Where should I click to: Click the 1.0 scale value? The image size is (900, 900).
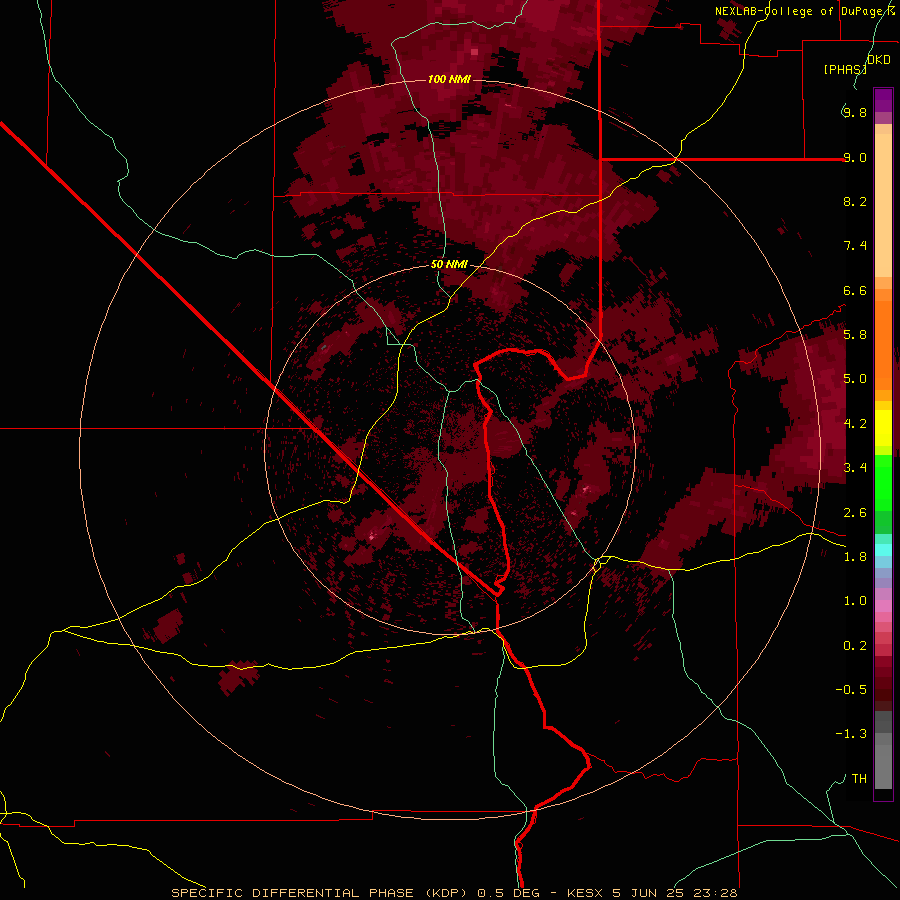coord(855,601)
